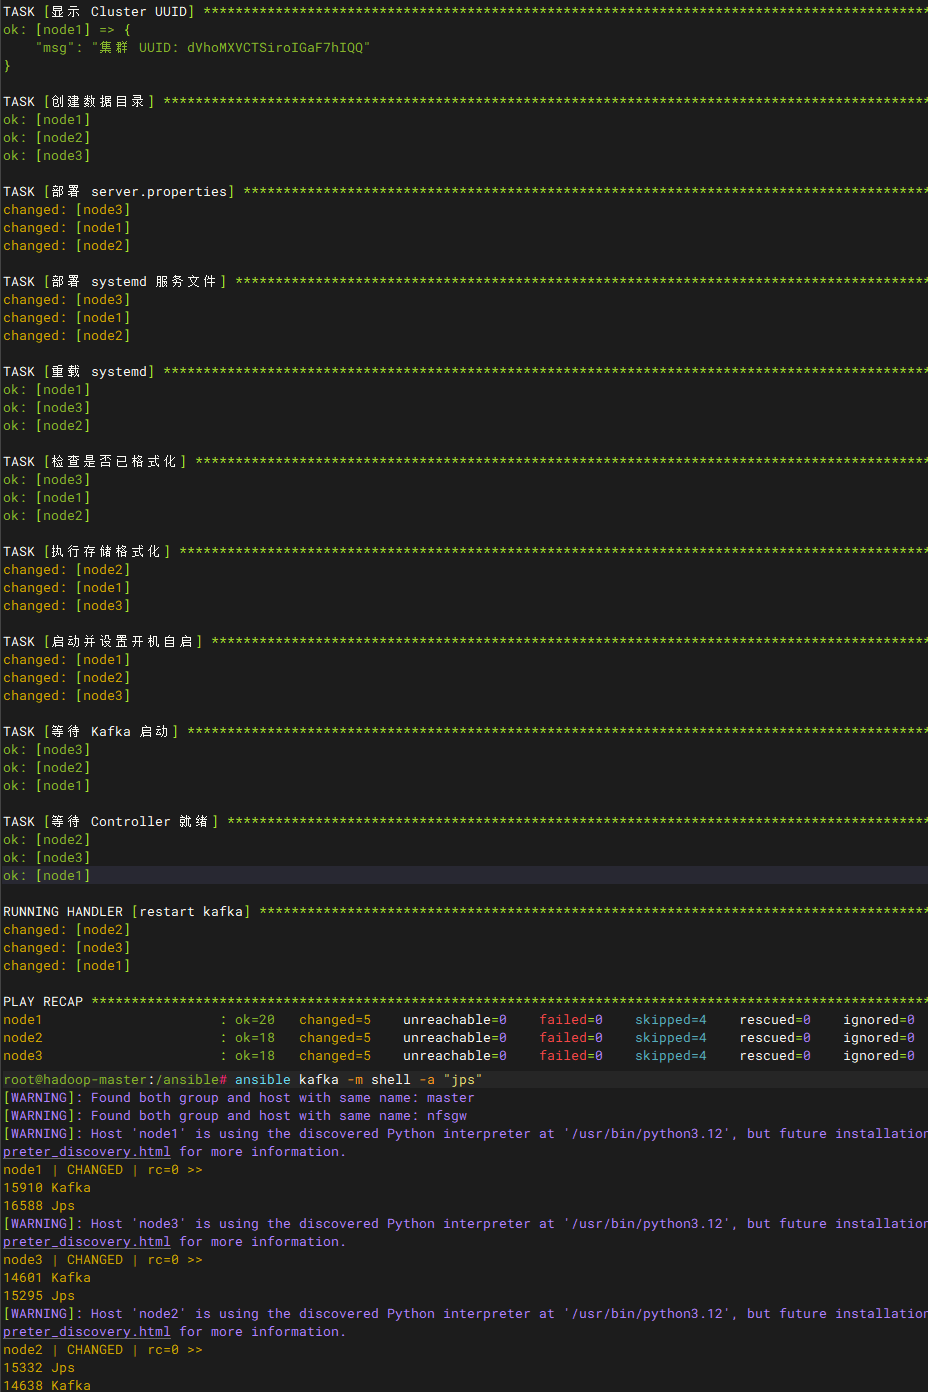Click 'changed: [node3]' under 启动并设置开机自启 task
The height and width of the screenshot is (1392, 928).
click(66, 696)
